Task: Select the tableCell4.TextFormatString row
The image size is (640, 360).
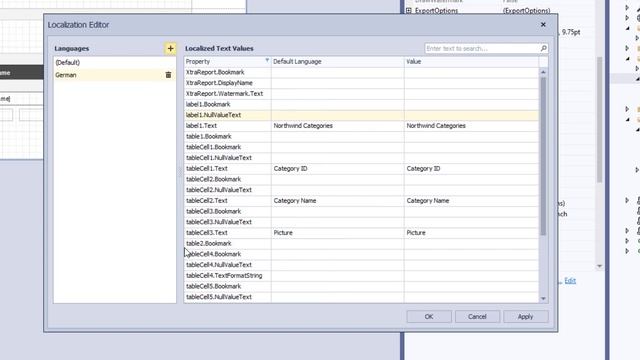Action: pos(361,276)
